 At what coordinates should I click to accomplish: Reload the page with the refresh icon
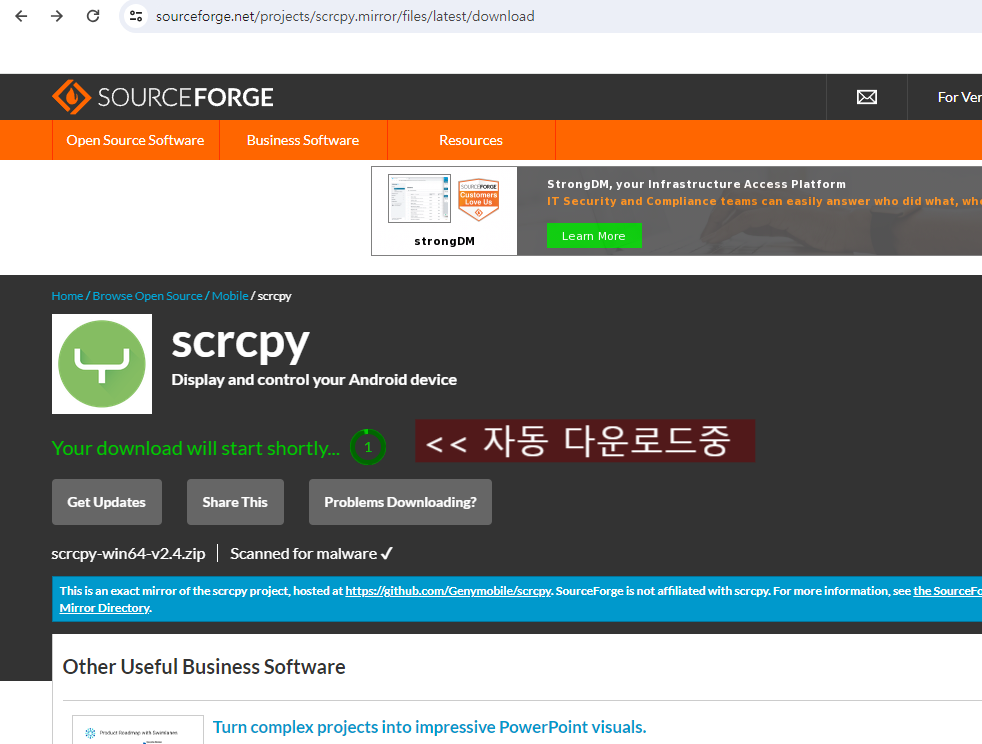coord(93,16)
